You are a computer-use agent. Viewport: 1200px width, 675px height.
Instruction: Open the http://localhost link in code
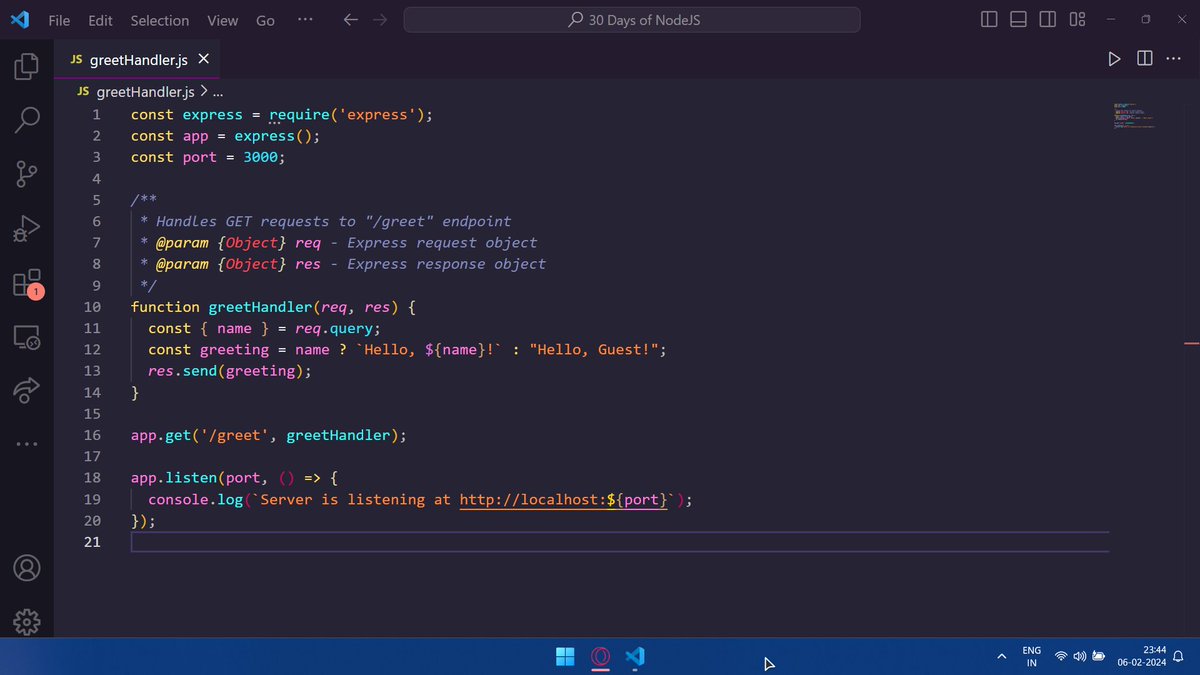tap(564, 499)
